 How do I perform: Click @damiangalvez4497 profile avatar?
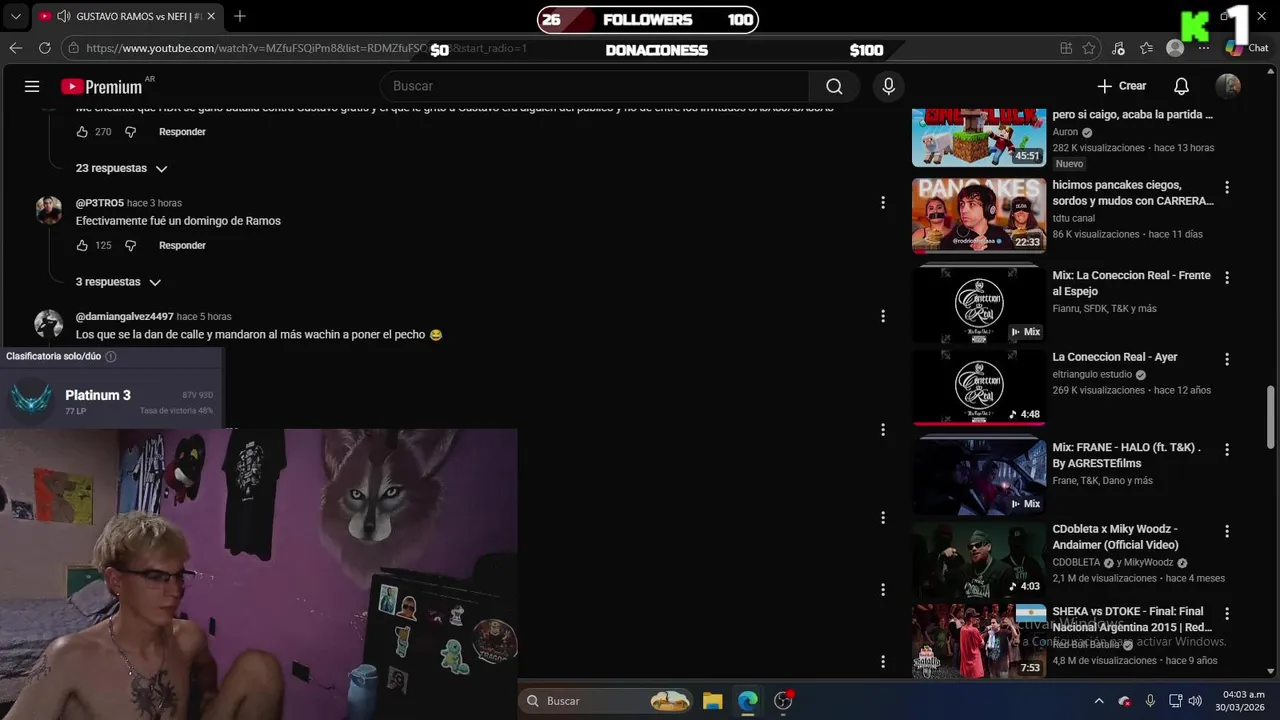[49, 323]
